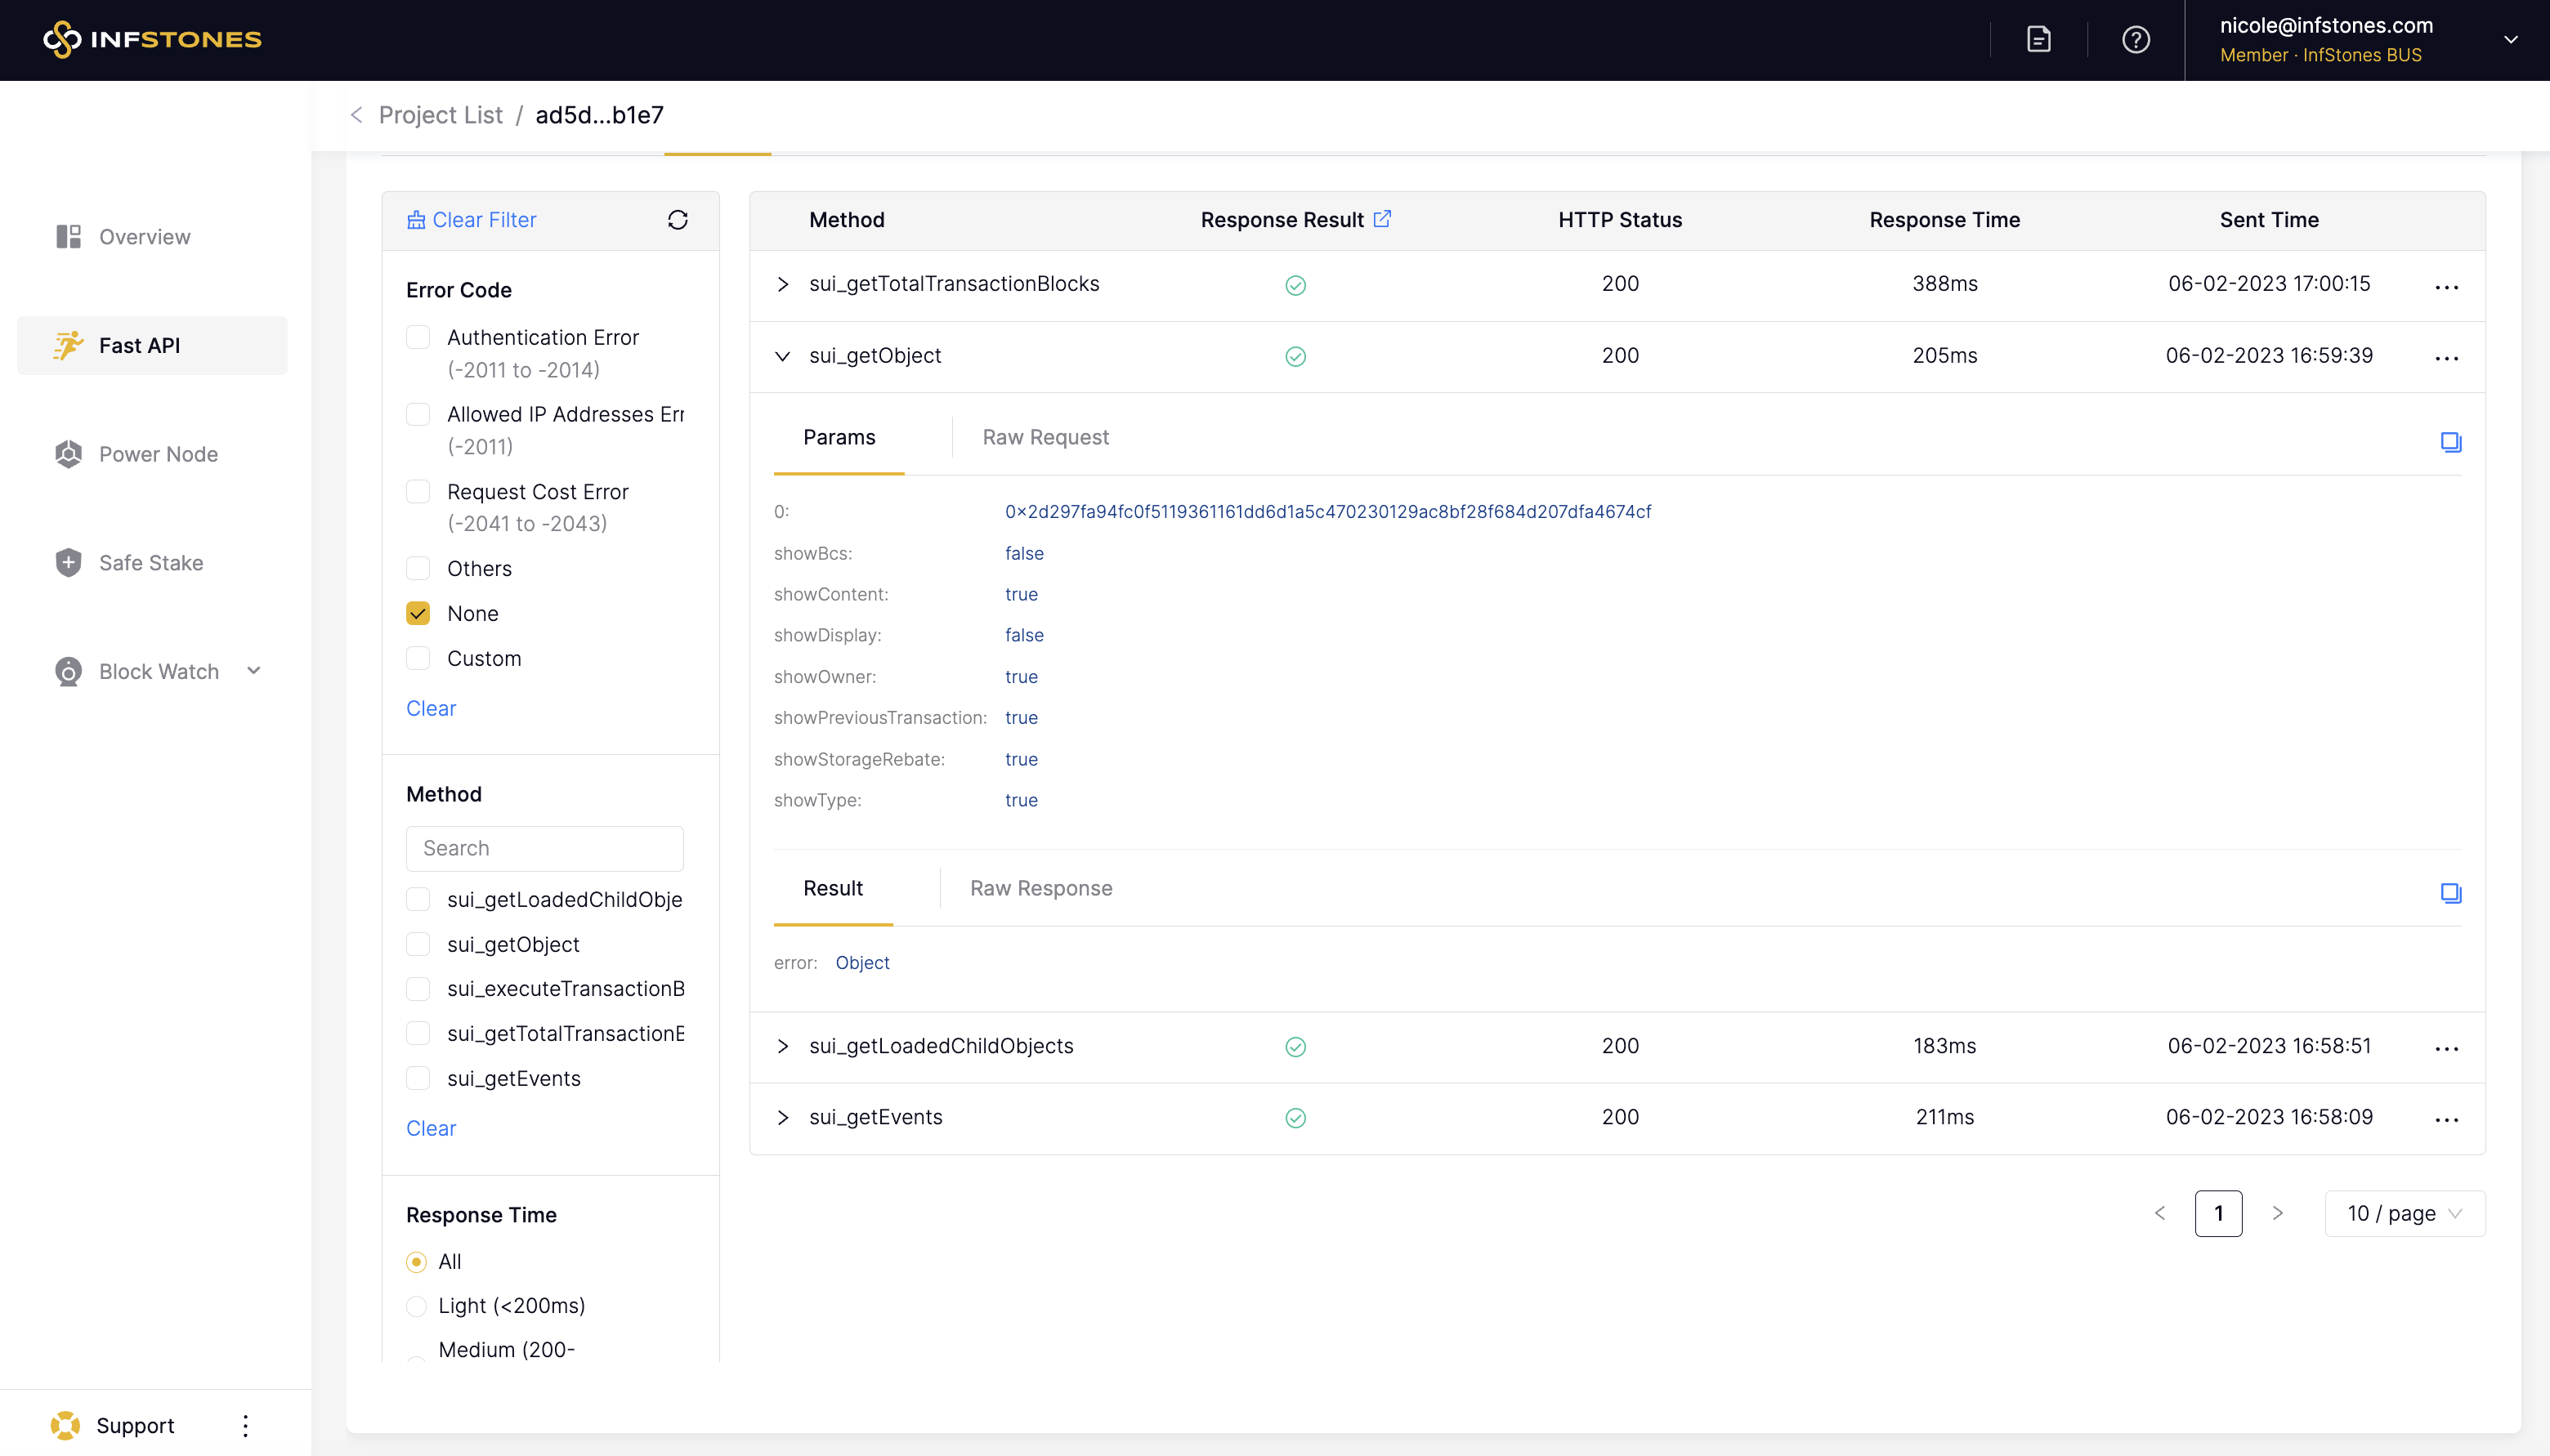
Task: Open Power Node from sidebar
Action: (x=158, y=454)
